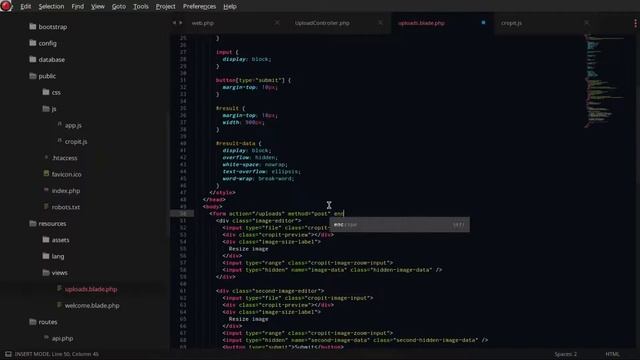Select the uploads.blade.php tab
Screen dimensions: 640x360
(x=421, y=23)
